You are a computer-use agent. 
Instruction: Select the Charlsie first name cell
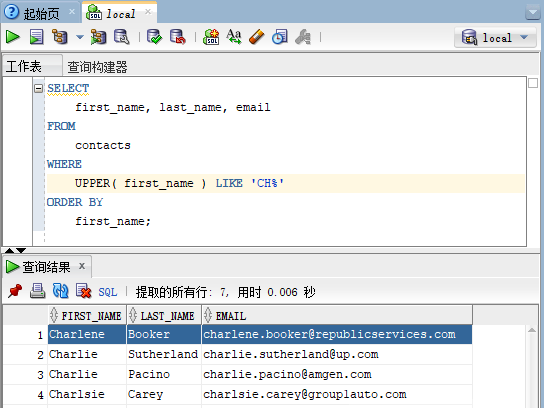(x=87, y=394)
